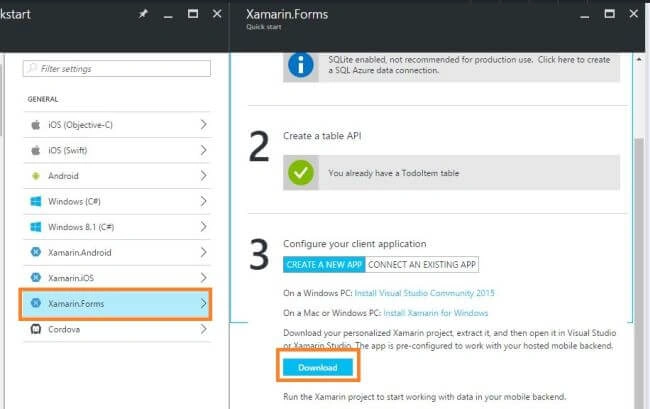Open Windows (C#) via its chevron arrow
This screenshot has width=650, height=409.
click(204, 201)
